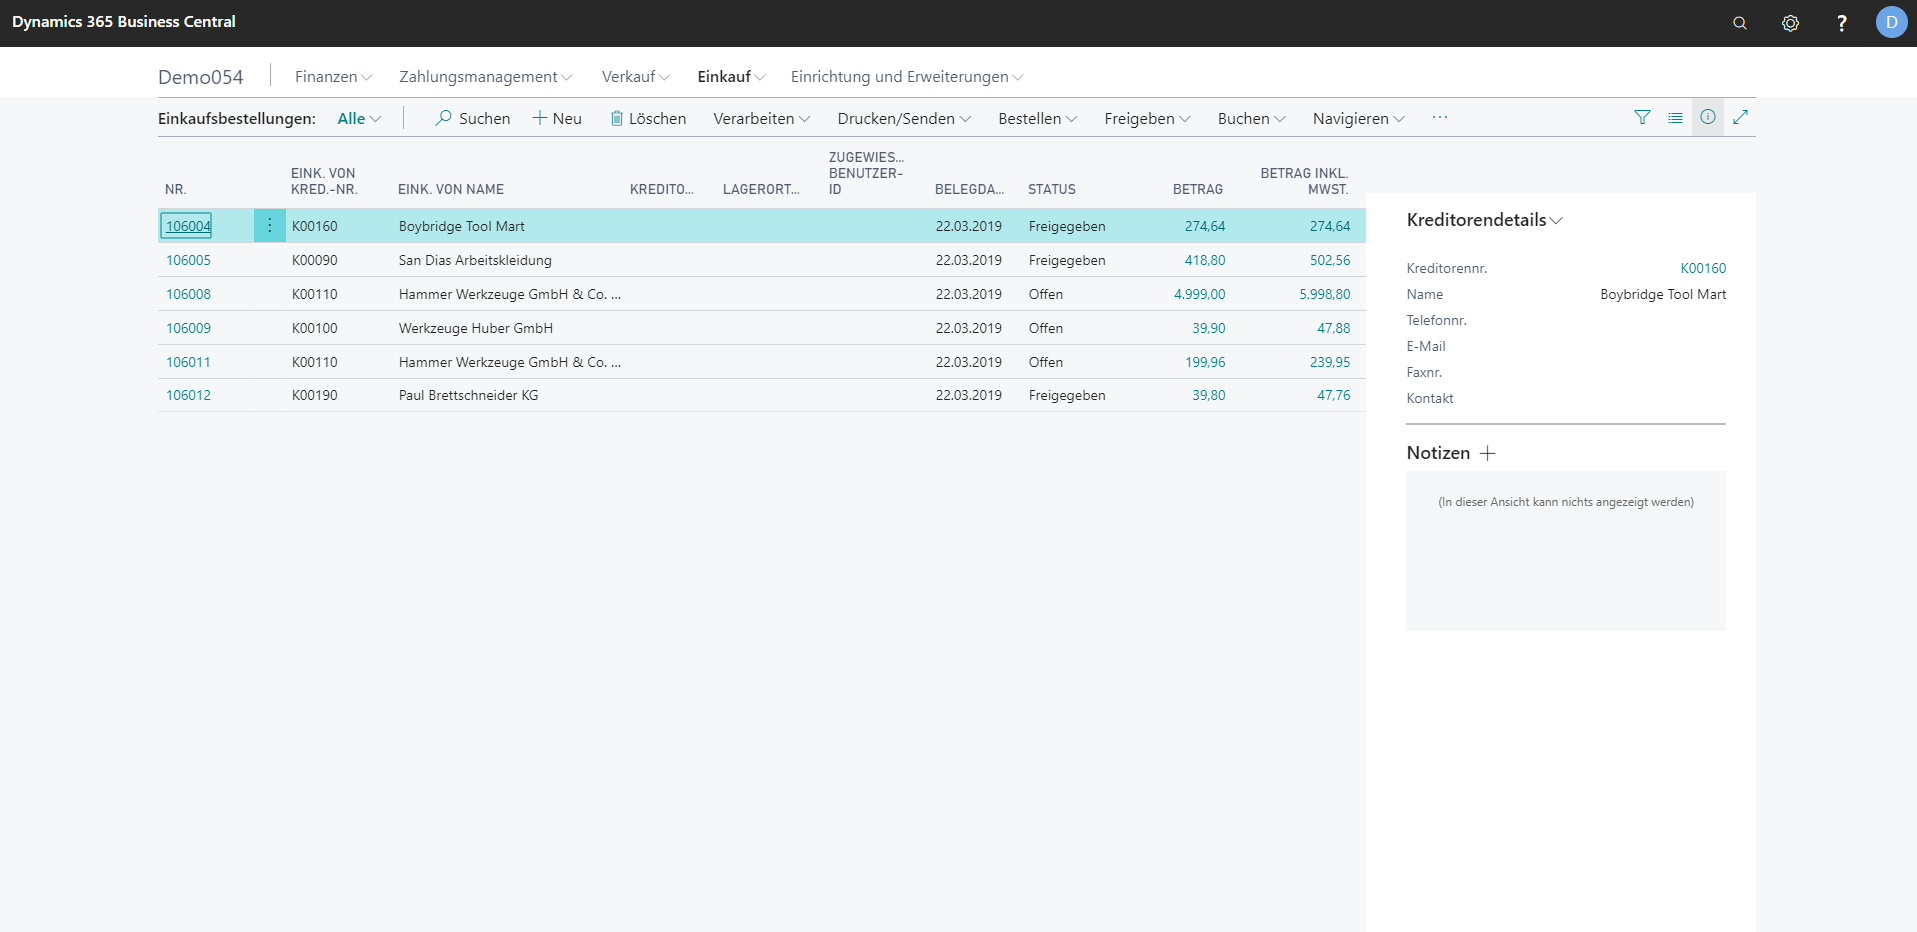
Task: Open the Zahlungsmanagement menu
Action: click(x=486, y=77)
